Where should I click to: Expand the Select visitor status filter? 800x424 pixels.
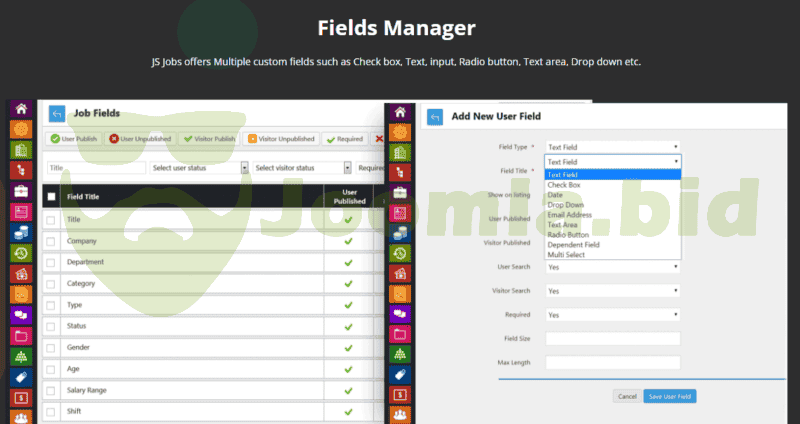[x=302, y=168]
